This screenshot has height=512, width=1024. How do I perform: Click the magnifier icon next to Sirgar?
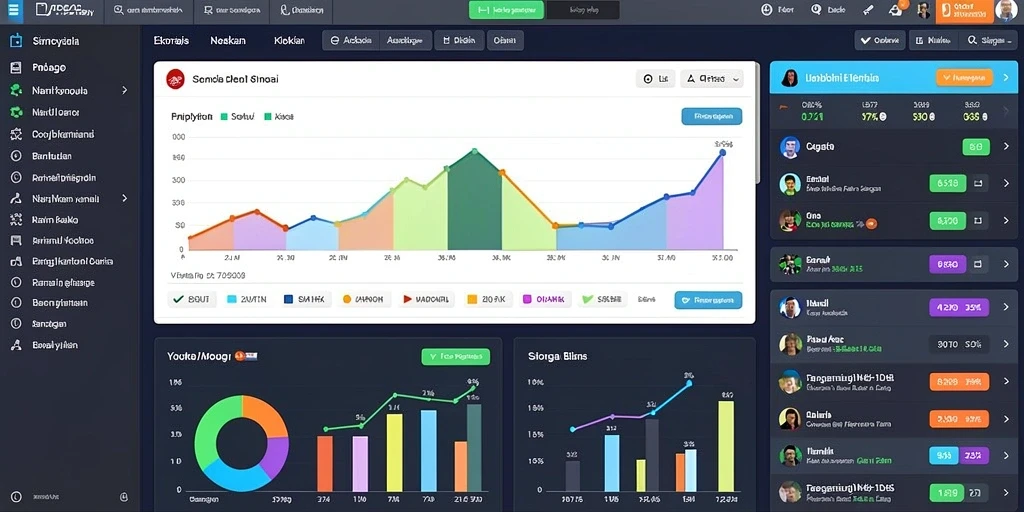pos(972,40)
